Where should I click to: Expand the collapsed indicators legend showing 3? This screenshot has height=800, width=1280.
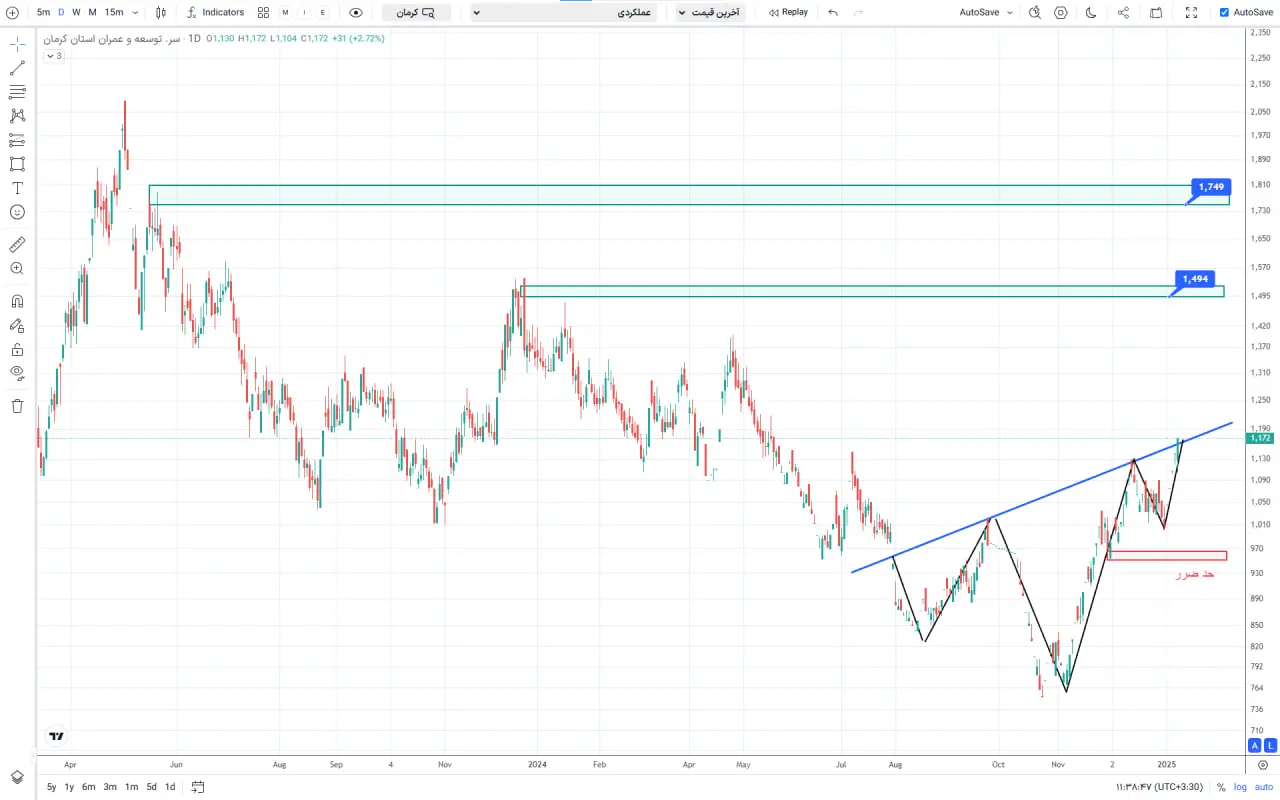click(x=53, y=56)
